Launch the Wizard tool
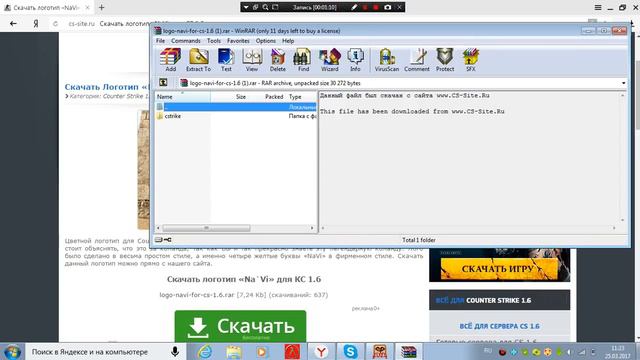 (x=329, y=60)
